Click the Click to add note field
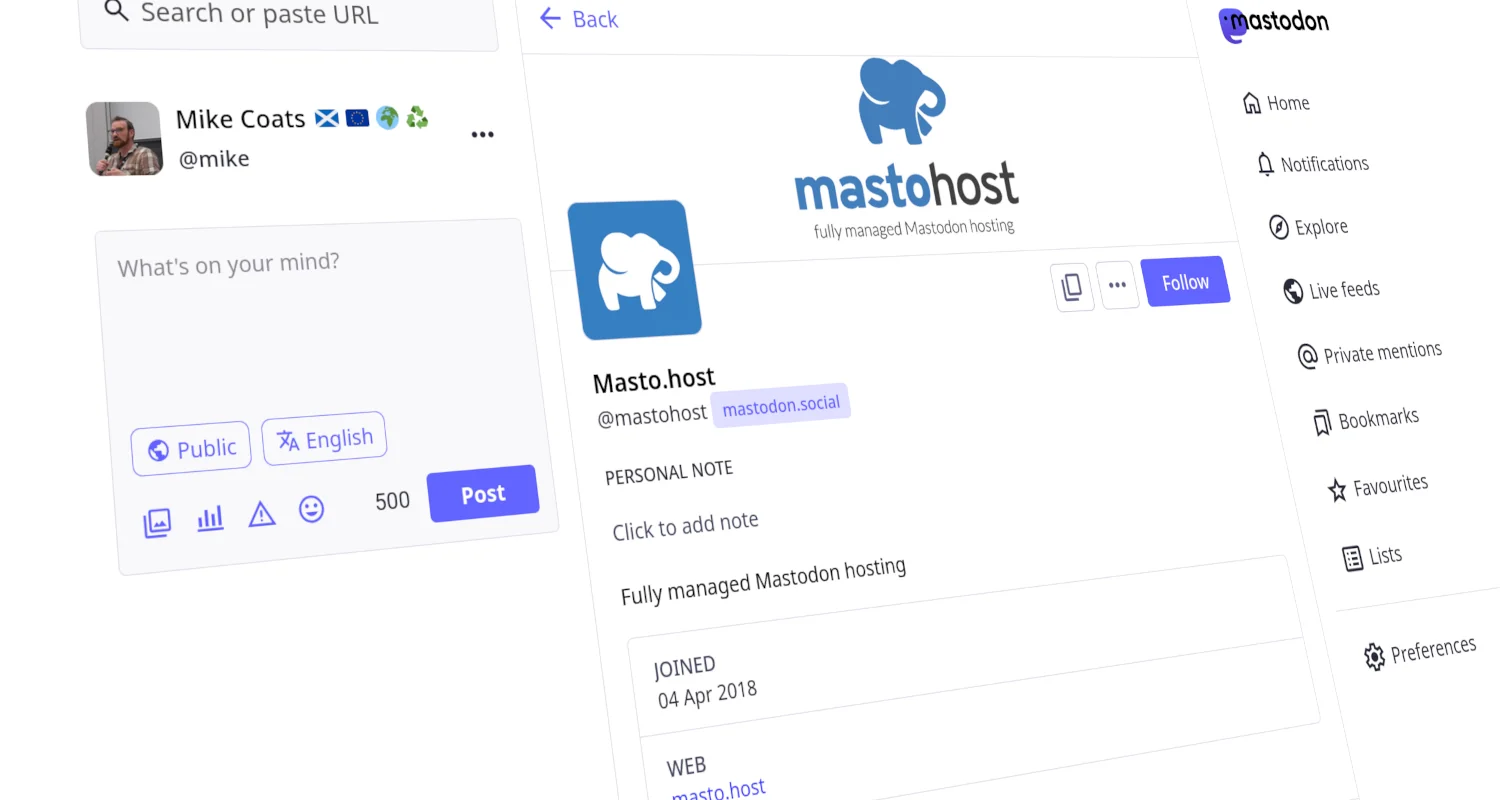The height and width of the screenshot is (800, 1500). point(686,526)
